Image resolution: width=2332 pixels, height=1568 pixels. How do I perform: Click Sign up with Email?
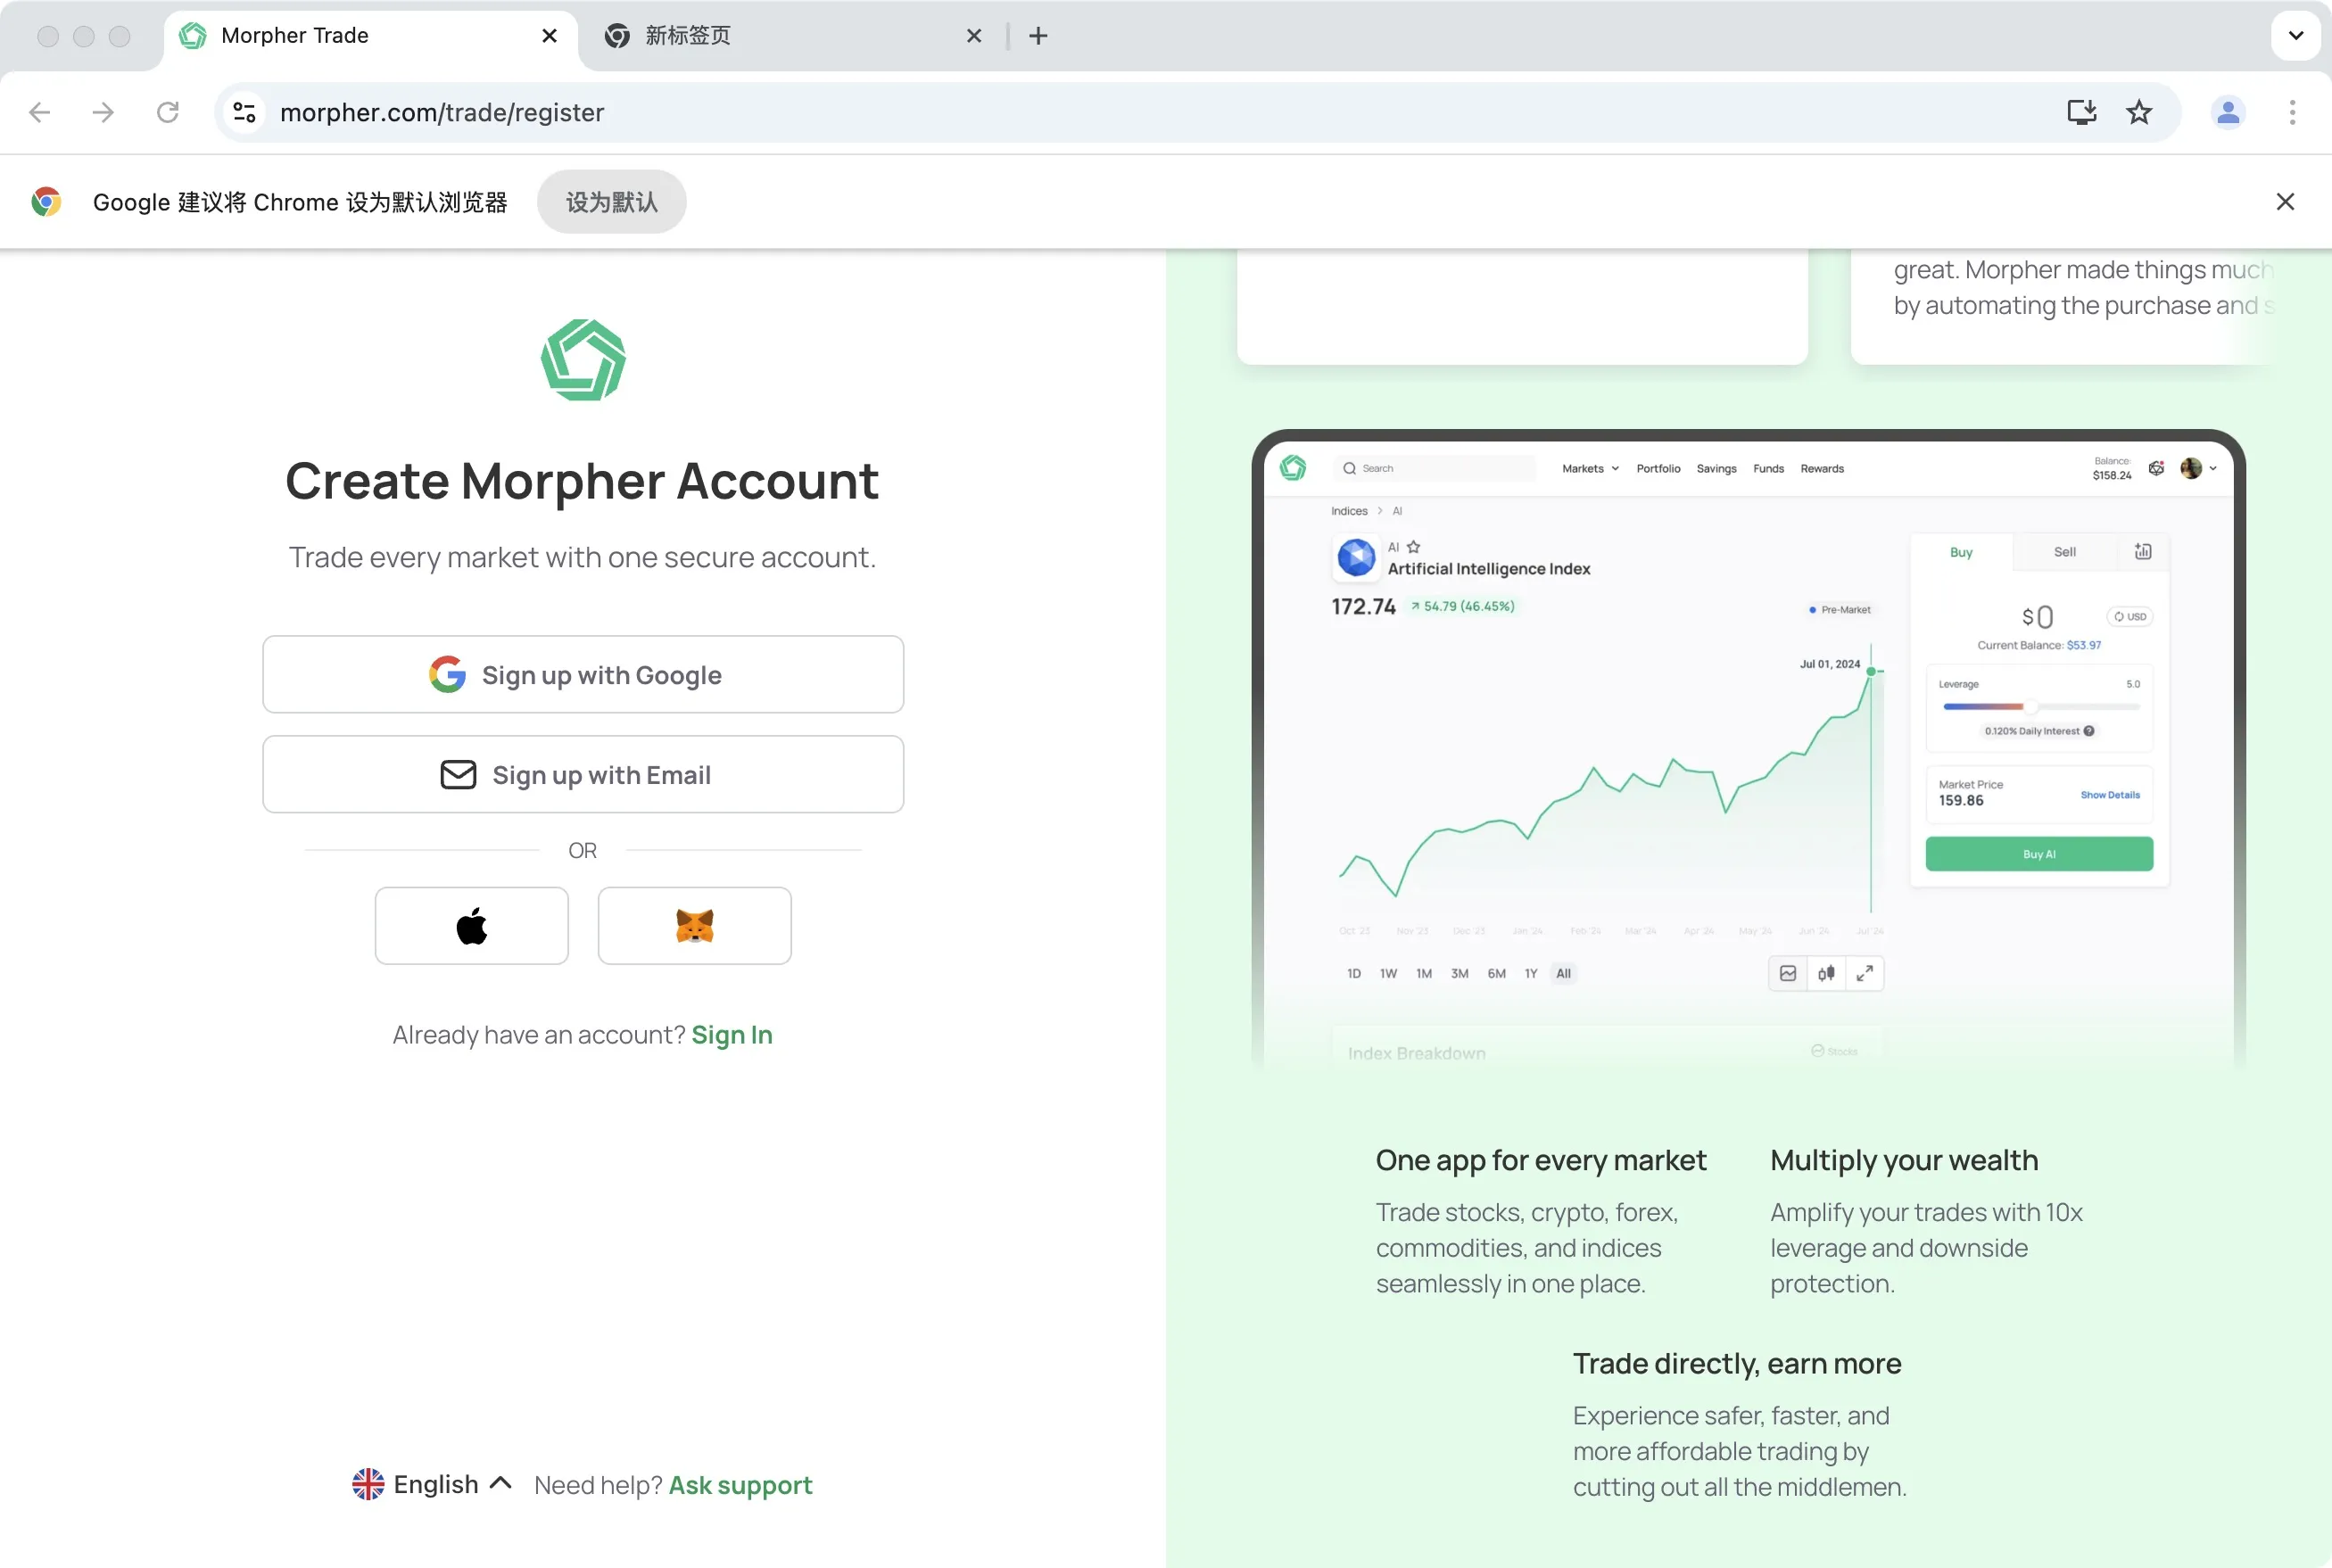[583, 774]
